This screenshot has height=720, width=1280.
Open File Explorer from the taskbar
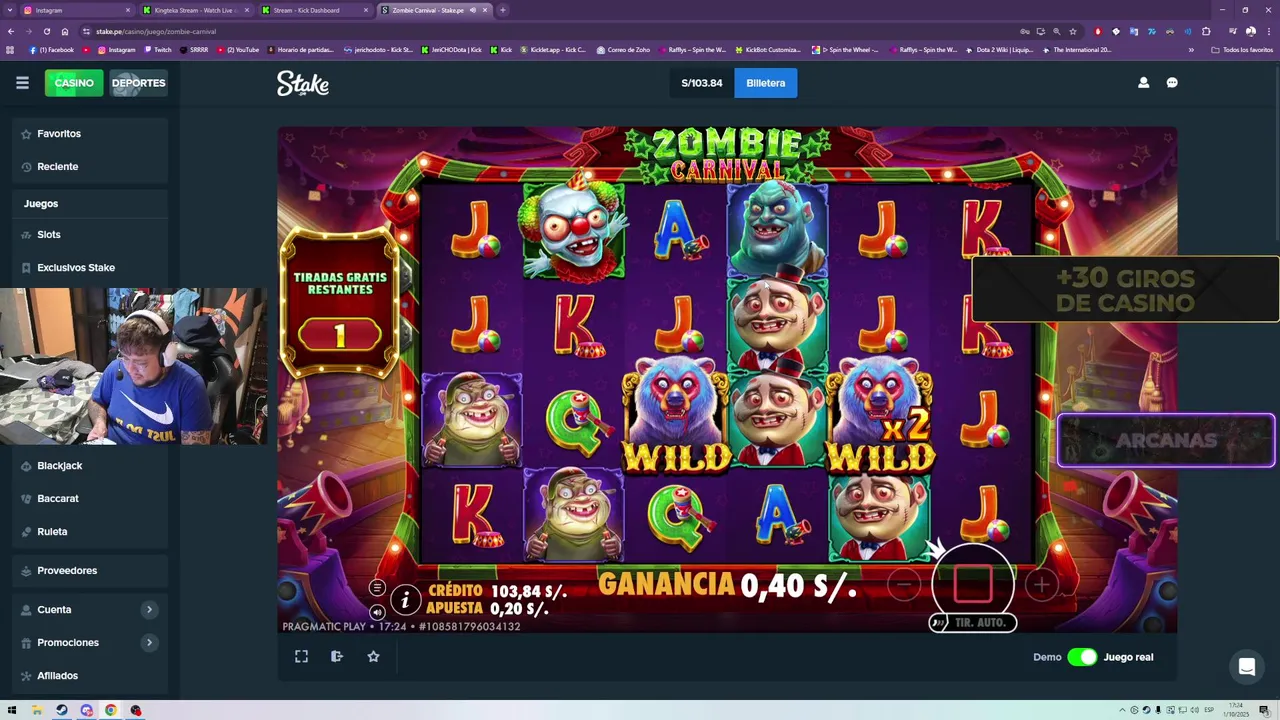coord(37,710)
